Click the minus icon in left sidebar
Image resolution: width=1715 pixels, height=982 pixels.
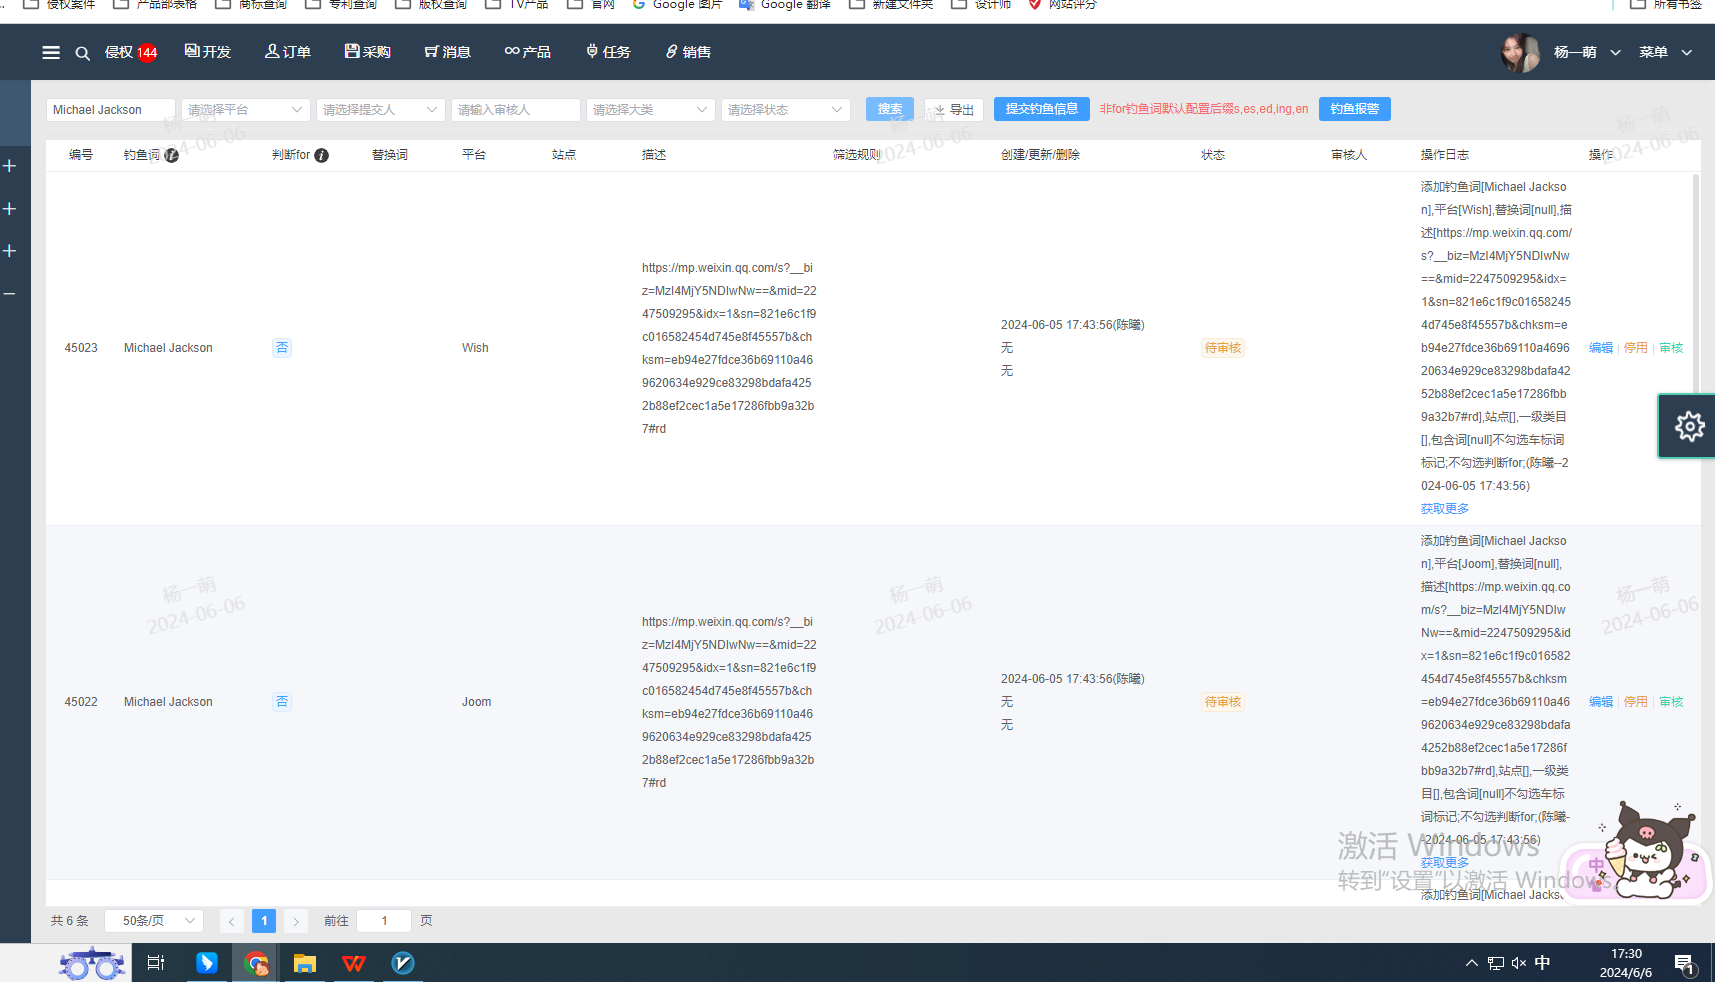pyautogui.click(x=9, y=294)
